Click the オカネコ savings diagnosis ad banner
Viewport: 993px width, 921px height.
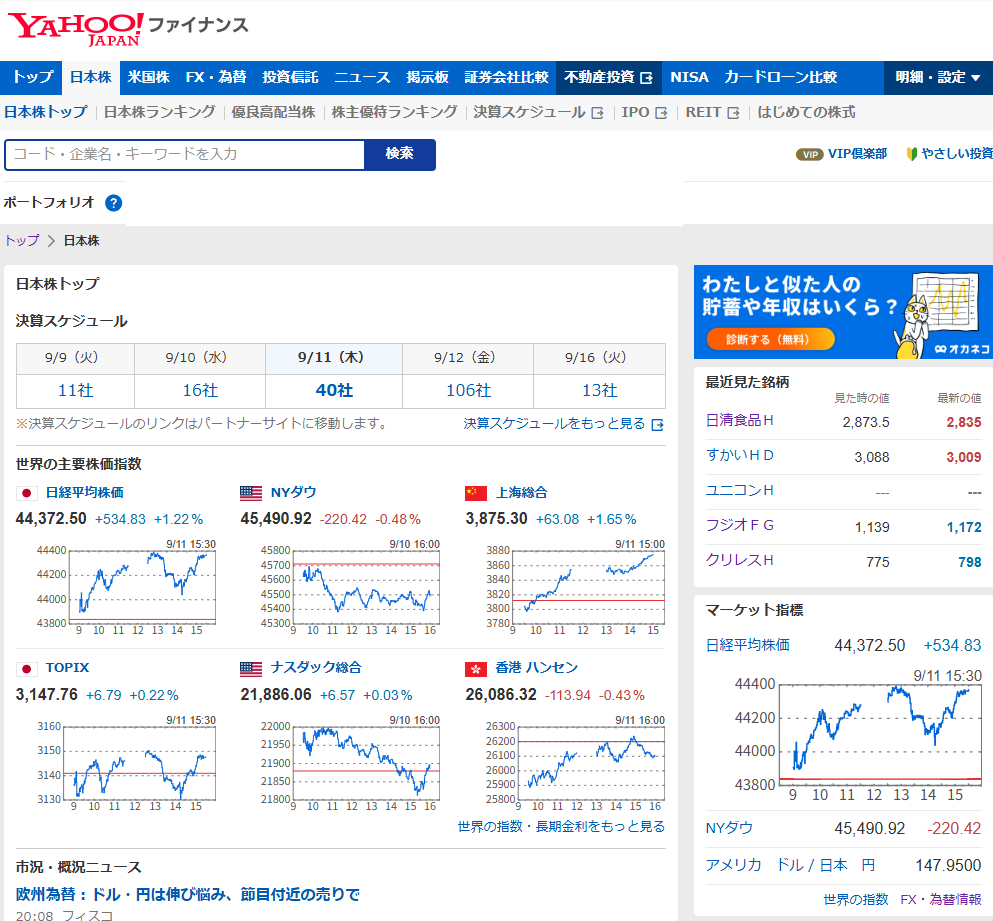pyautogui.click(x=844, y=312)
